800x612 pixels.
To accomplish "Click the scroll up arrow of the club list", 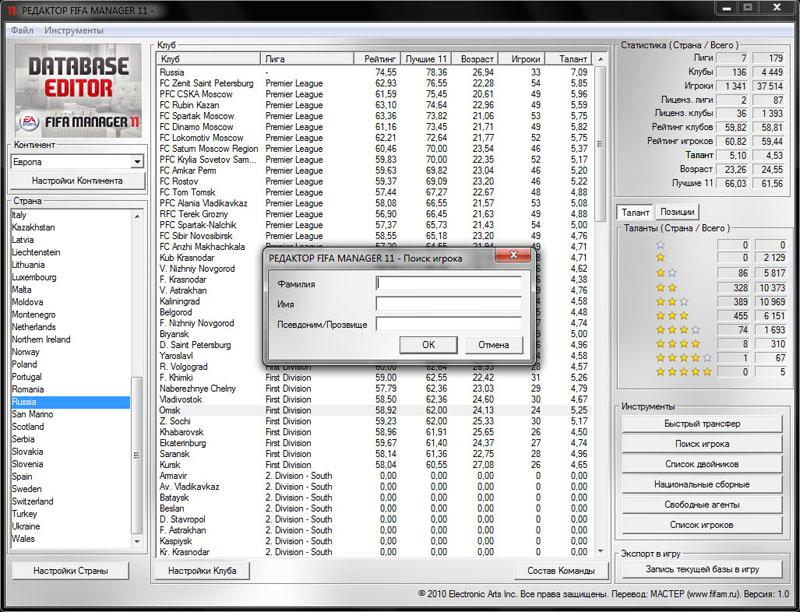I will click(601, 59).
